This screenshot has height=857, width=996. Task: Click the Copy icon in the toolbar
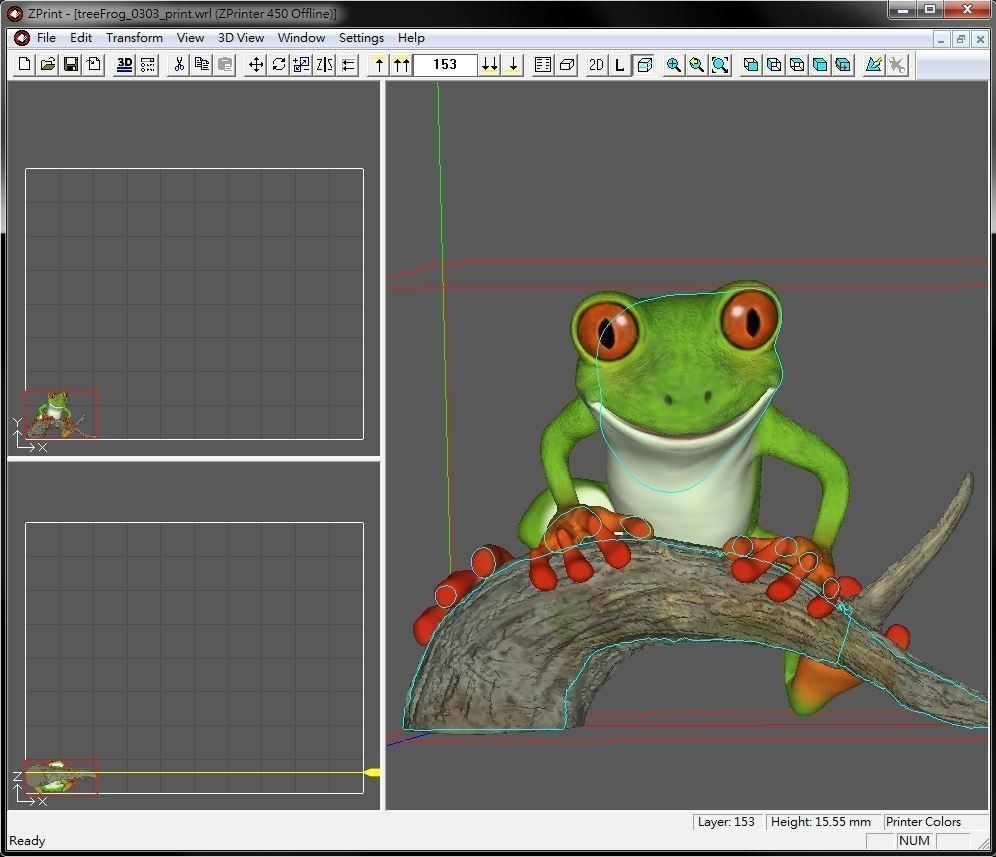pyautogui.click(x=202, y=65)
